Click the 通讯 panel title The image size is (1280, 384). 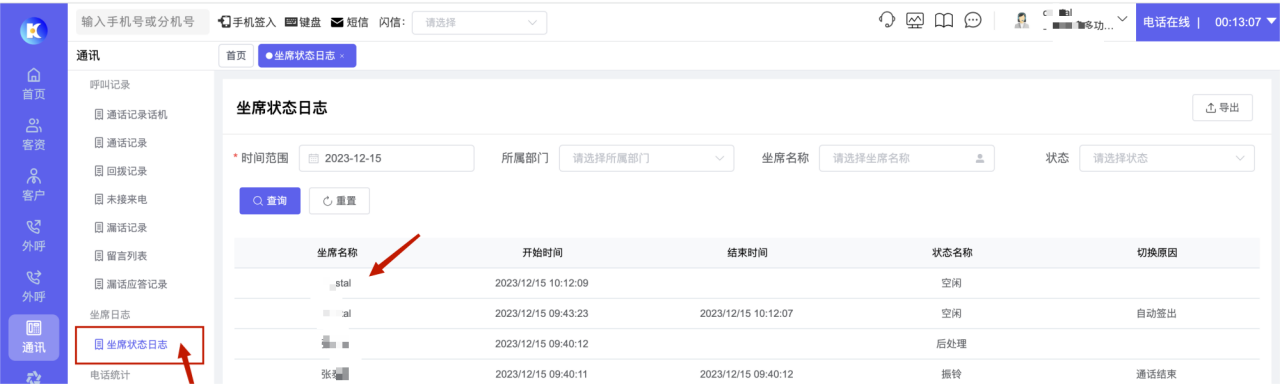click(87, 56)
